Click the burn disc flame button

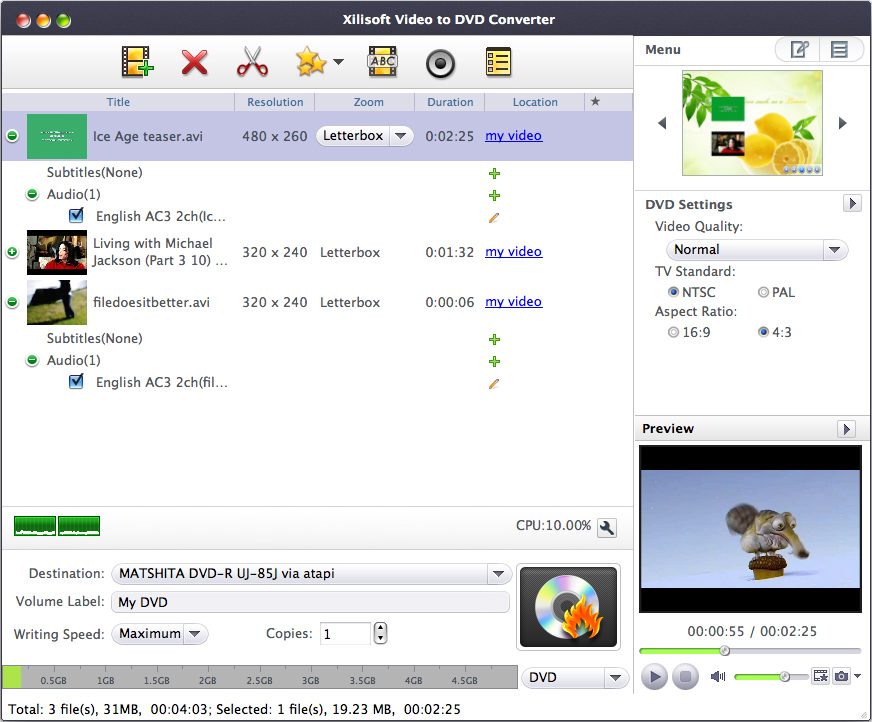coord(569,608)
